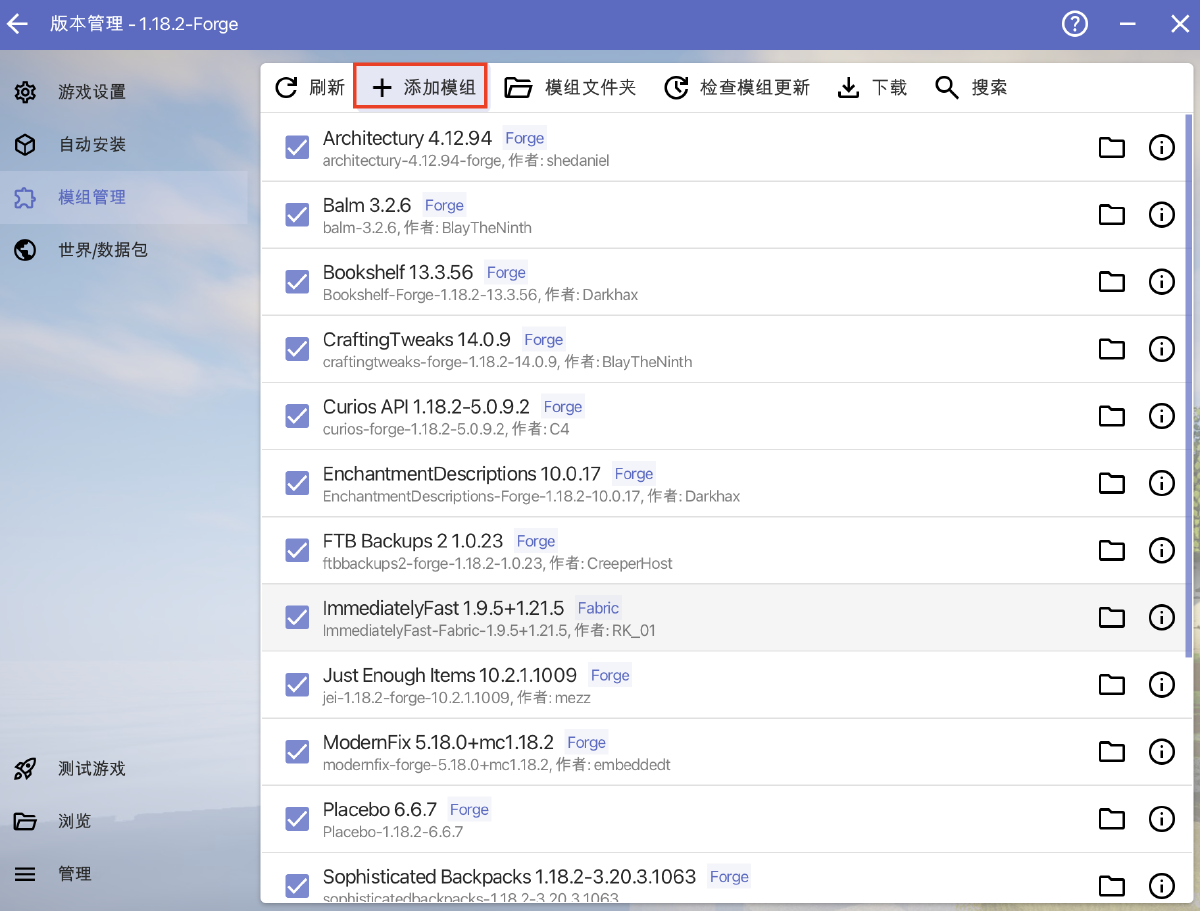Expand the 管理 menu at bottom left
Viewport: 1200px width, 911px height.
(x=74, y=874)
